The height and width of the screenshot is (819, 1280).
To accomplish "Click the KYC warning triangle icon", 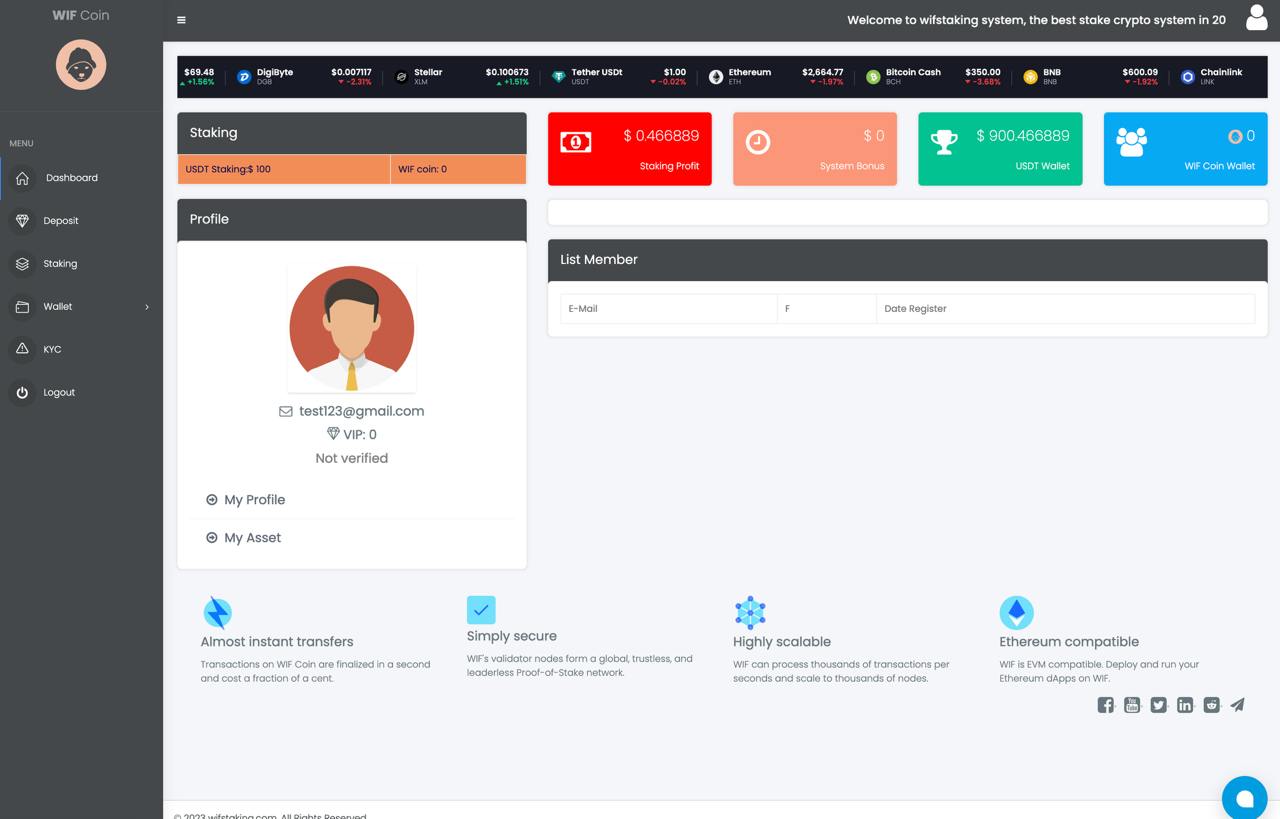I will [x=22, y=349].
